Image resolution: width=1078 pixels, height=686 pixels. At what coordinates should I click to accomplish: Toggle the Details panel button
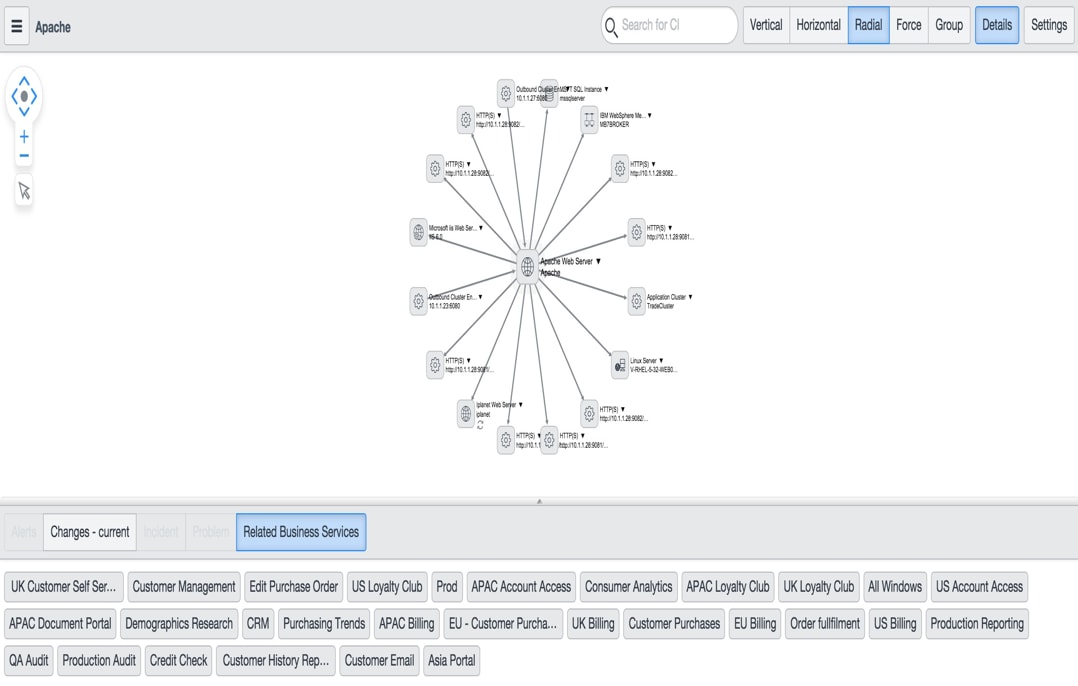997,25
